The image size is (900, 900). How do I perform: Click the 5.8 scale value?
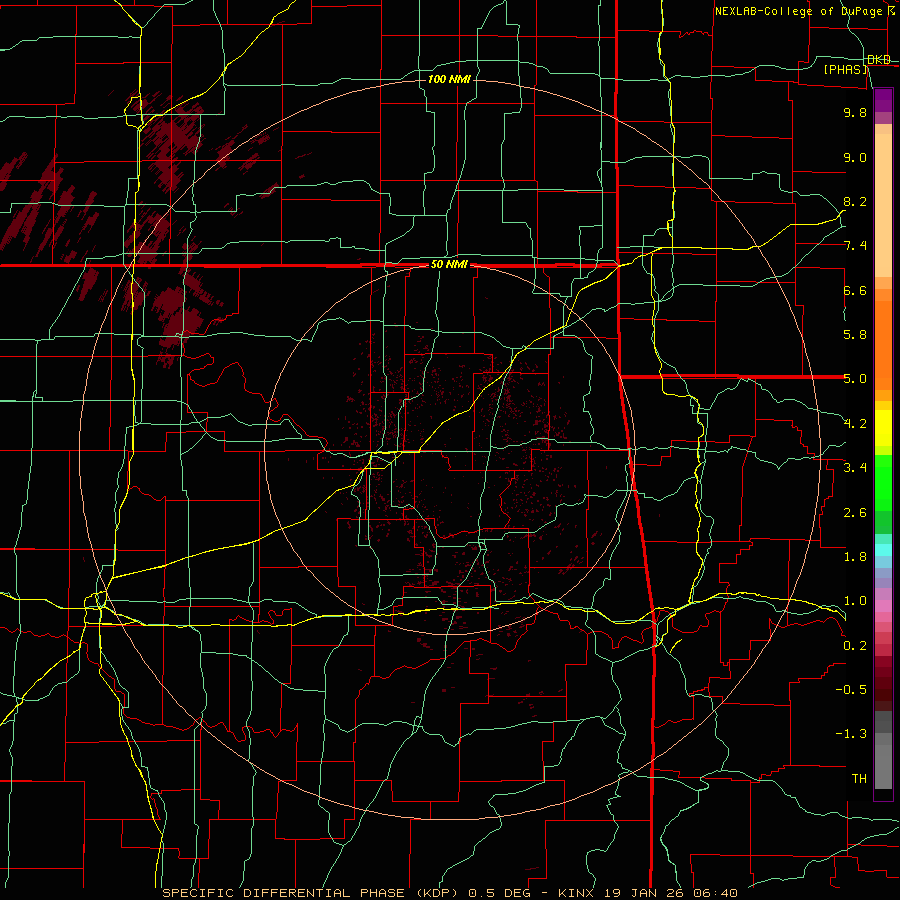(855, 335)
